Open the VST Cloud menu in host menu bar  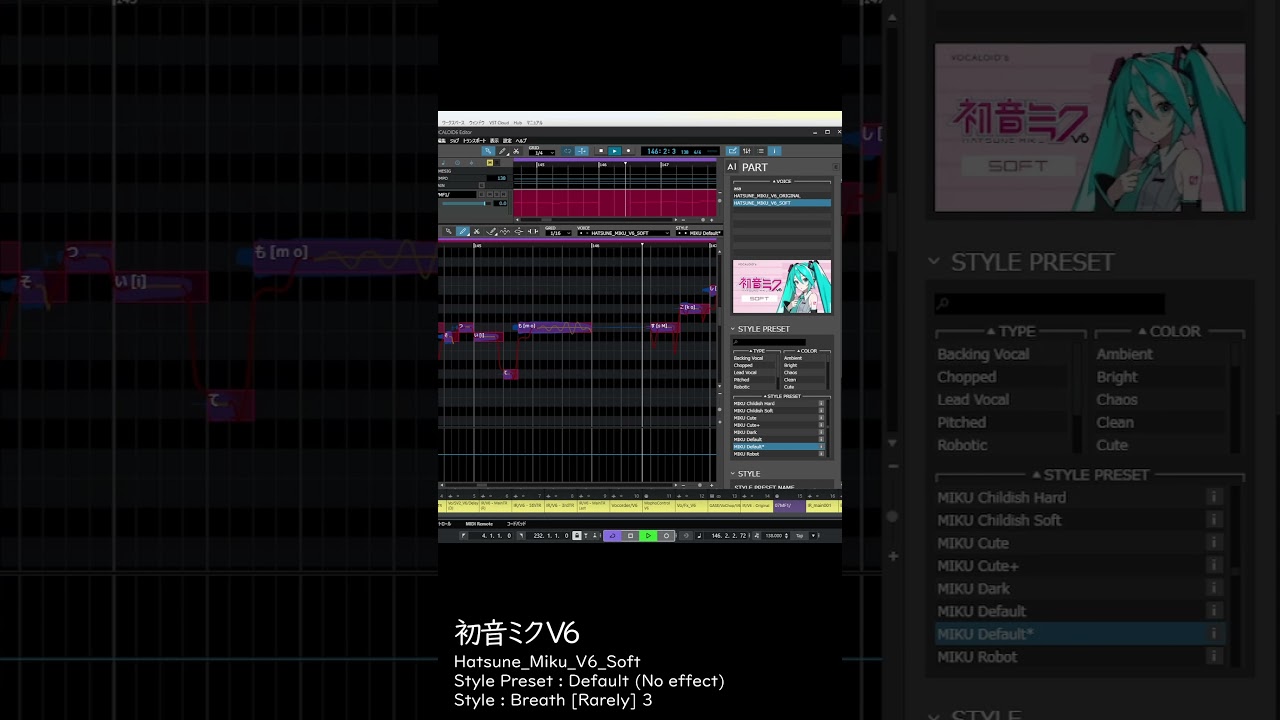click(x=499, y=123)
